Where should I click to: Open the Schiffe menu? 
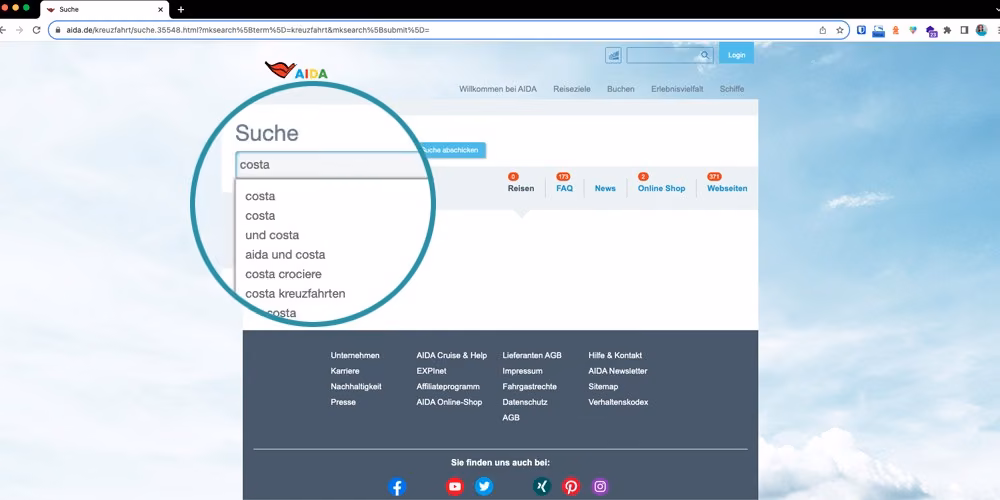point(732,89)
